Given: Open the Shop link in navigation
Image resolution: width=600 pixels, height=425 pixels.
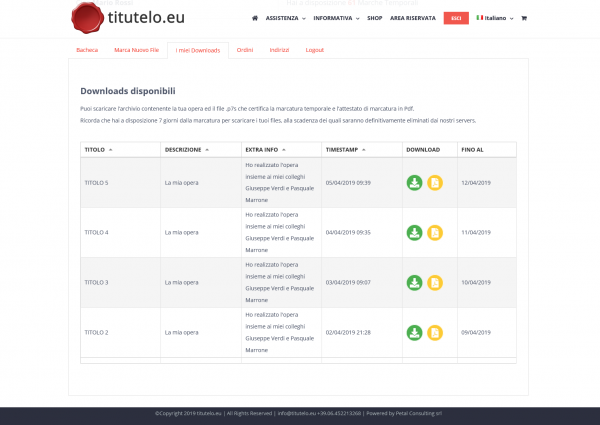Looking at the screenshot, I should (x=375, y=18).
